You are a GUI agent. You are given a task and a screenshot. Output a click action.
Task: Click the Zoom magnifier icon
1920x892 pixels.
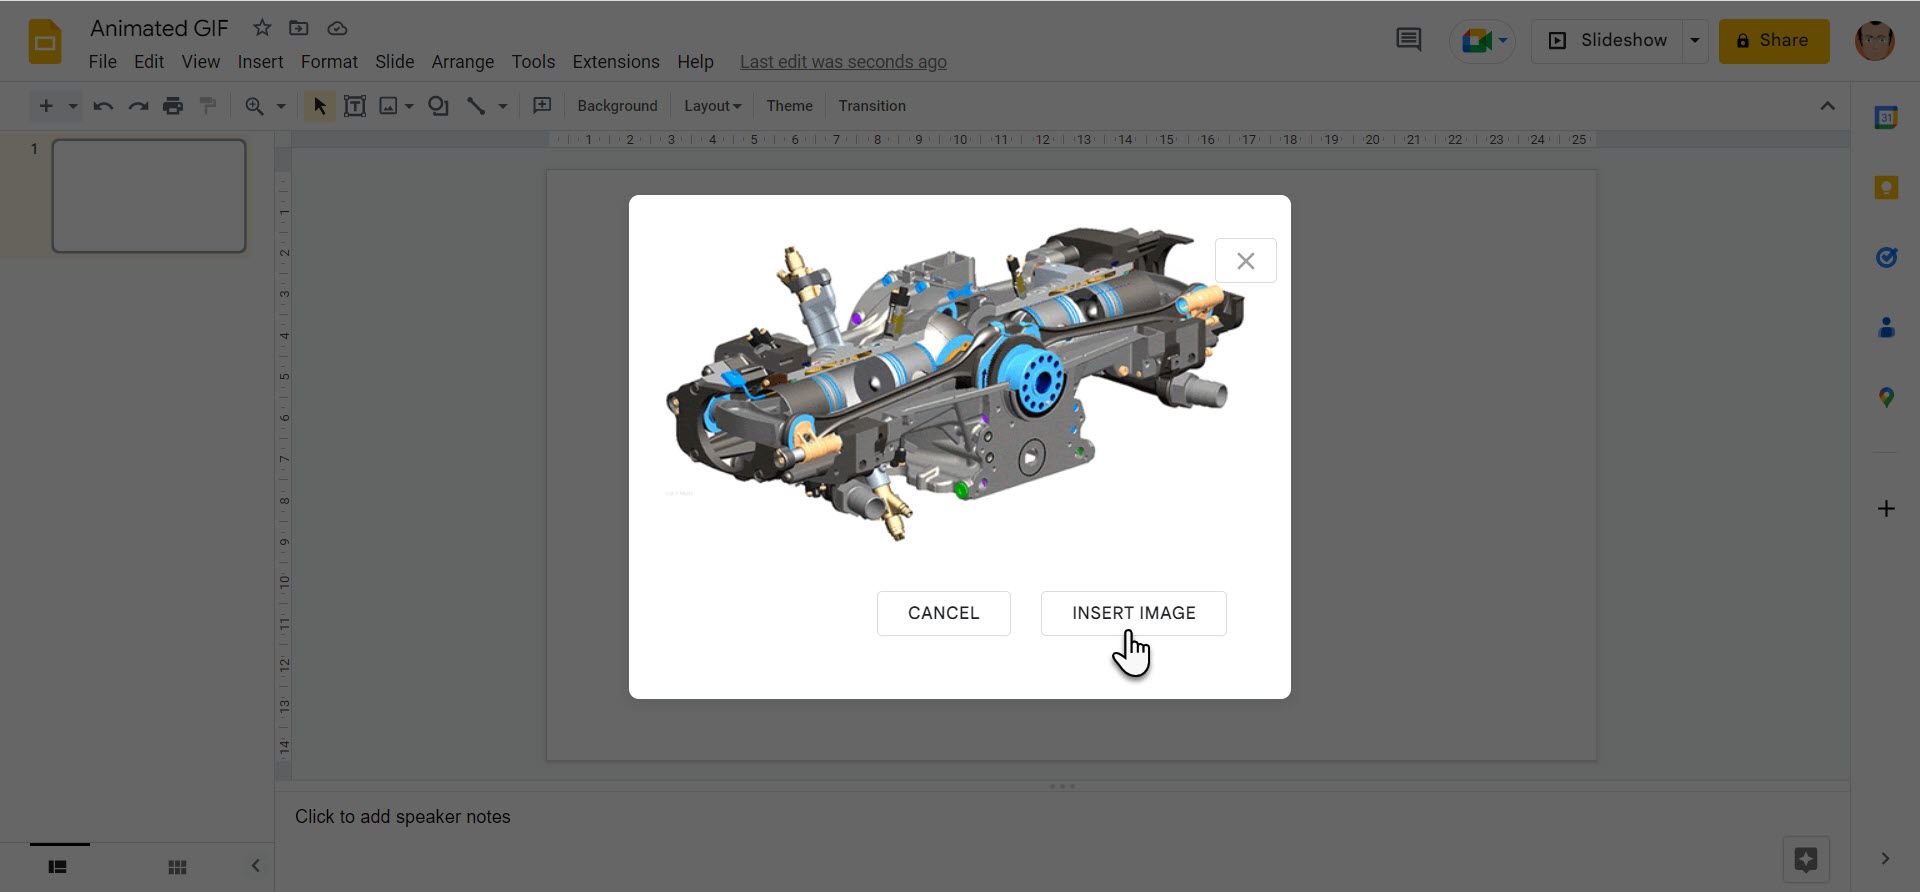(254, 106)
